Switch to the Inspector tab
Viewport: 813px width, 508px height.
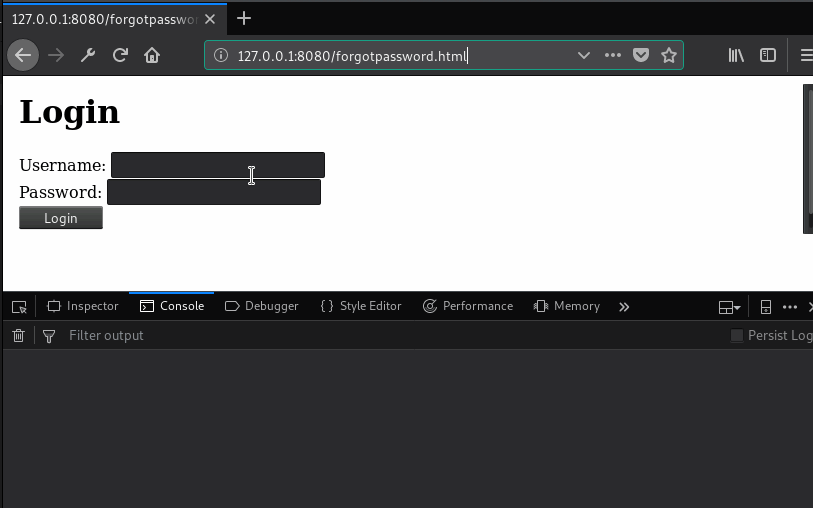(82, 306)
